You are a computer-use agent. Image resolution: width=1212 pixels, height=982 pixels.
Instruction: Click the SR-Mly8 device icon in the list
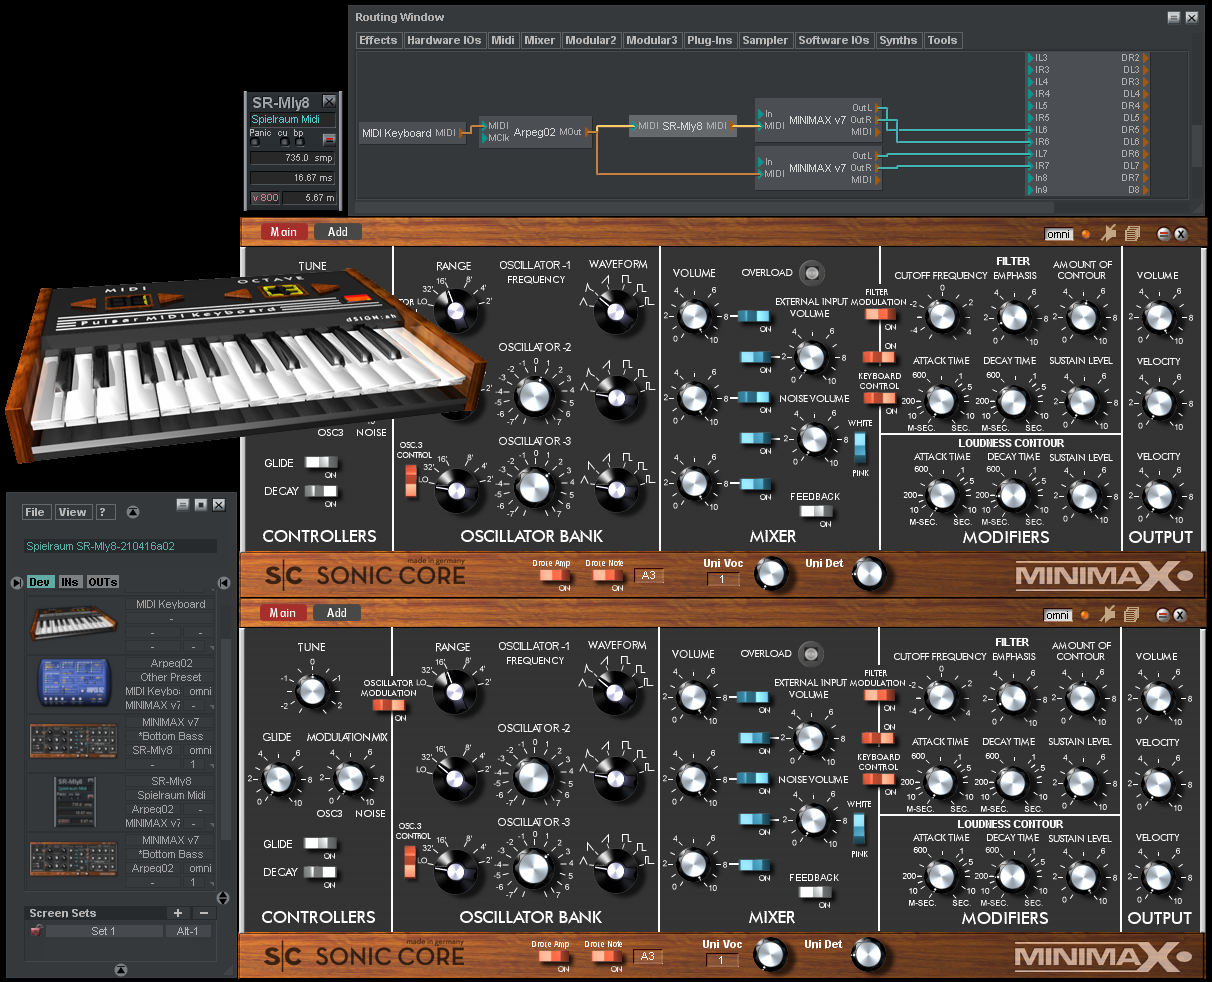(x=73, y=802)
